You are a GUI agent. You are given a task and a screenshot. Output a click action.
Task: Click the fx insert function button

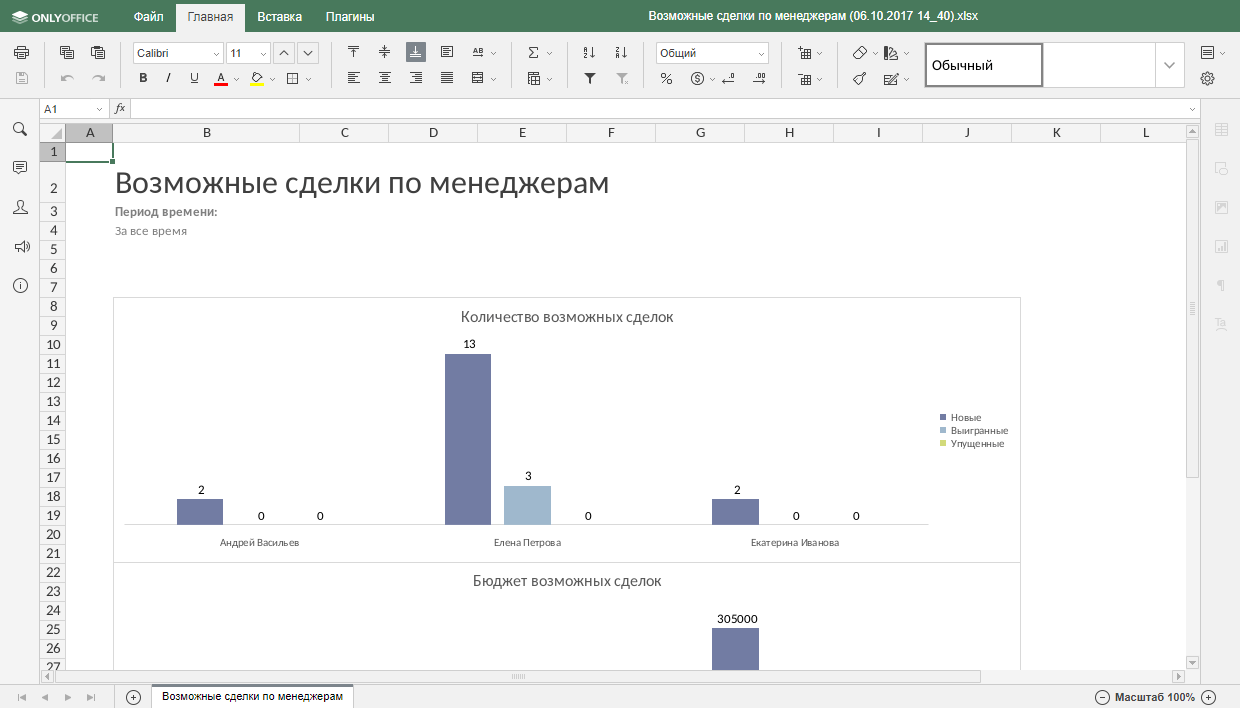[120, 108]
